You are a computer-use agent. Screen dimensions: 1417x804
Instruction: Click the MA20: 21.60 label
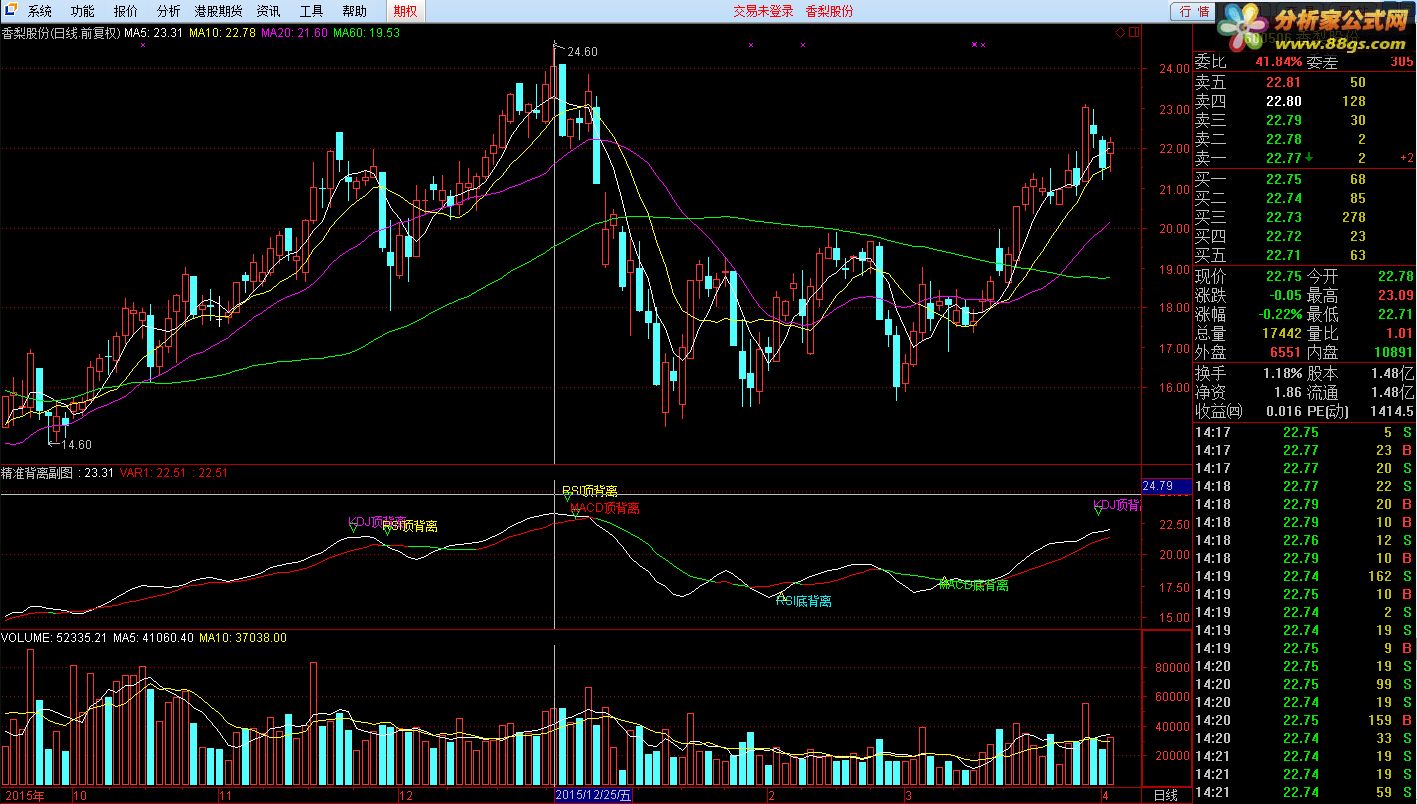[x=294, y=33]
